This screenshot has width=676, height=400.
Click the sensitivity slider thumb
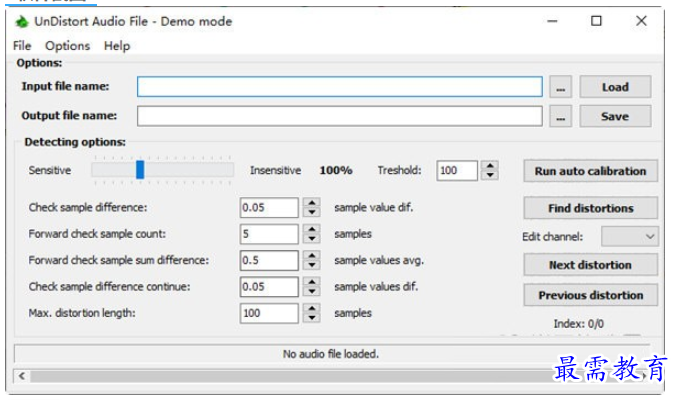point(140,170)
